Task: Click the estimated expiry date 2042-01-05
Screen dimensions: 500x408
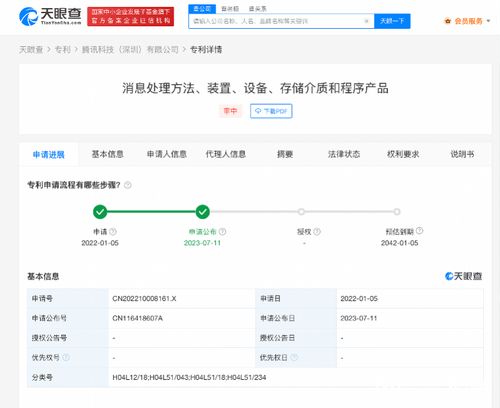Action: (399, 243)
